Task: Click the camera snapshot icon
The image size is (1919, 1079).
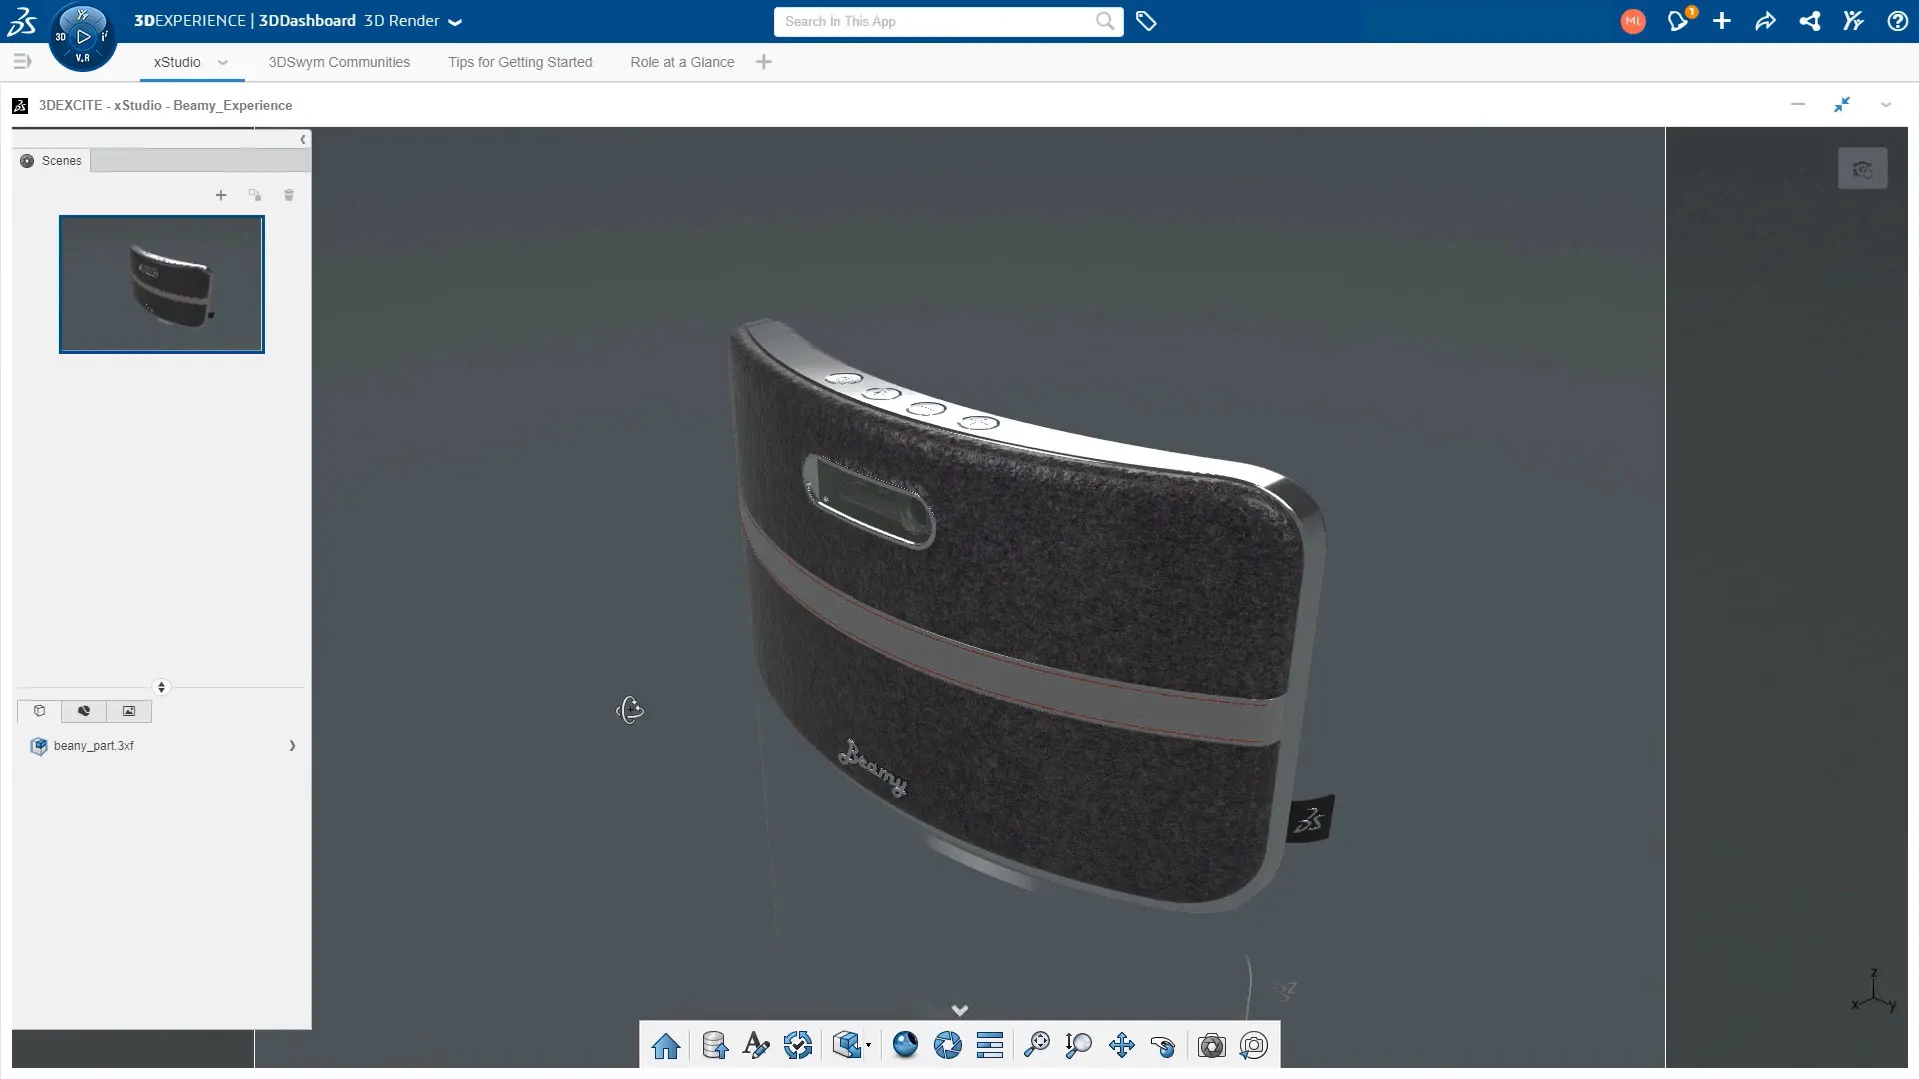Action: click(1211, 1046)
